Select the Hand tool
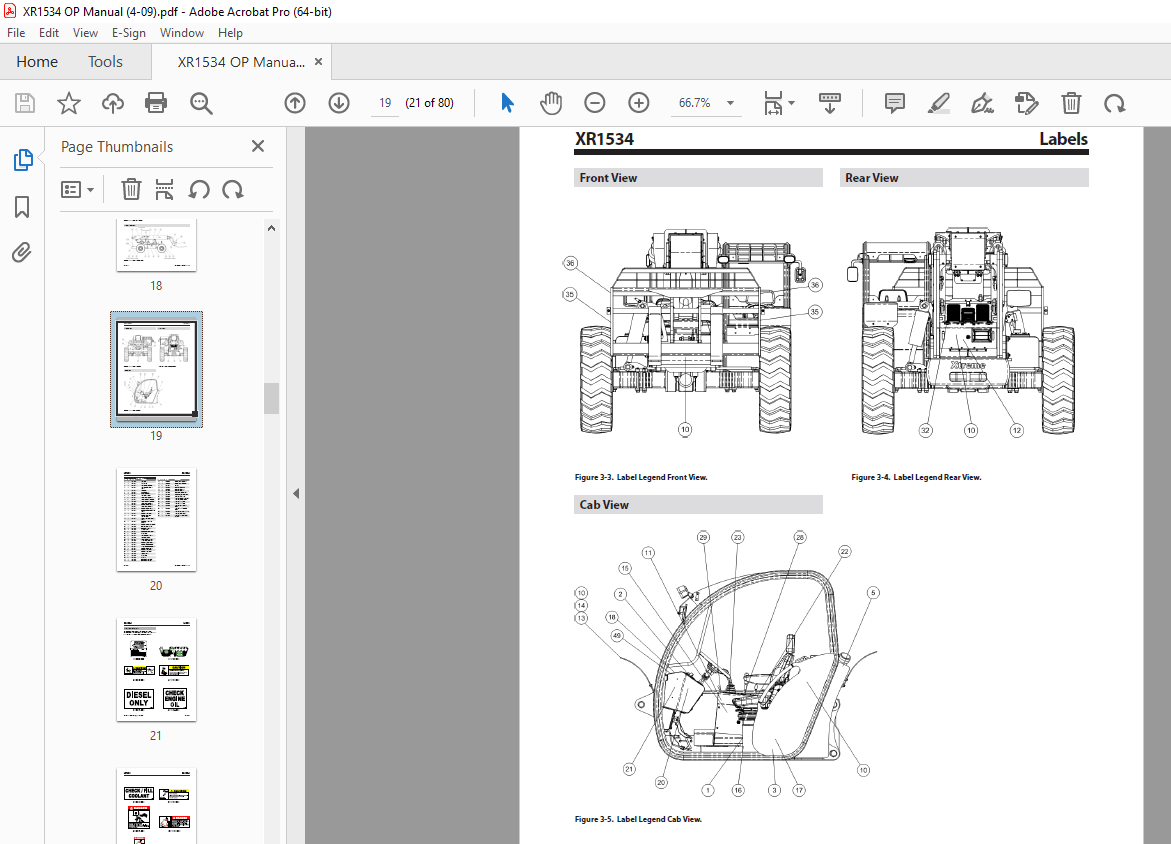The width and height of the screenshot is (1171, 844). click(551, 102)
